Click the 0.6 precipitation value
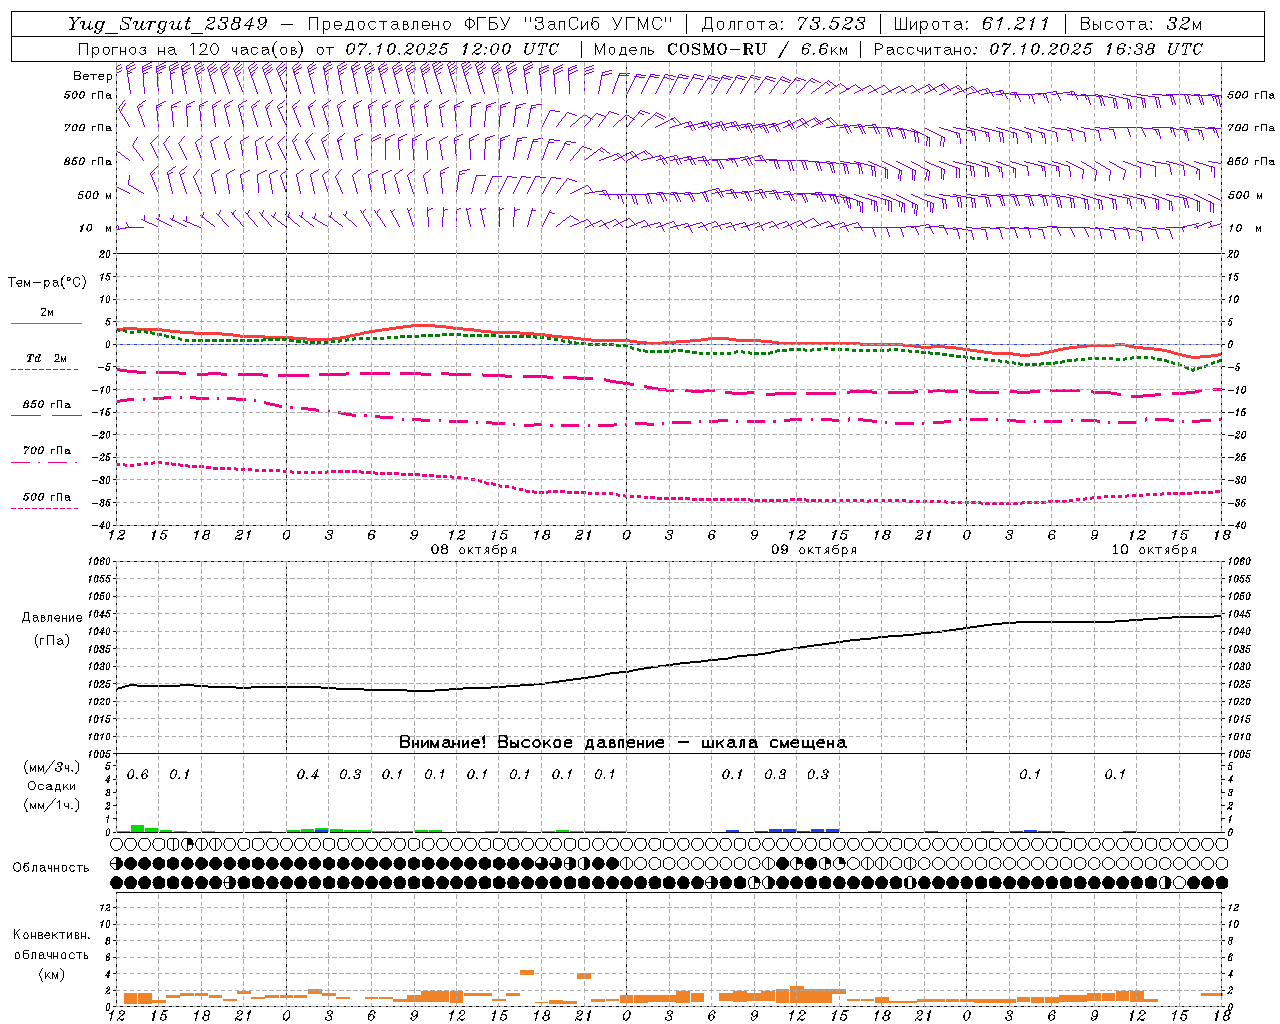The image size is (1280, 1024). [x=137, y=775]
